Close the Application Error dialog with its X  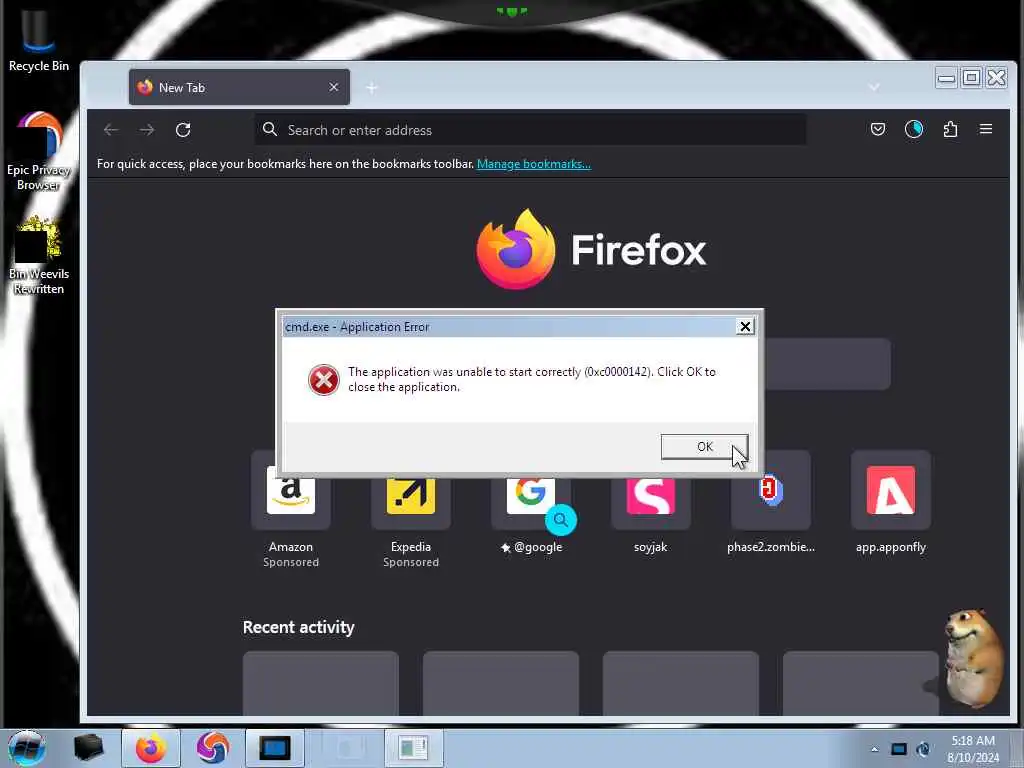click(x=744, y=327)
